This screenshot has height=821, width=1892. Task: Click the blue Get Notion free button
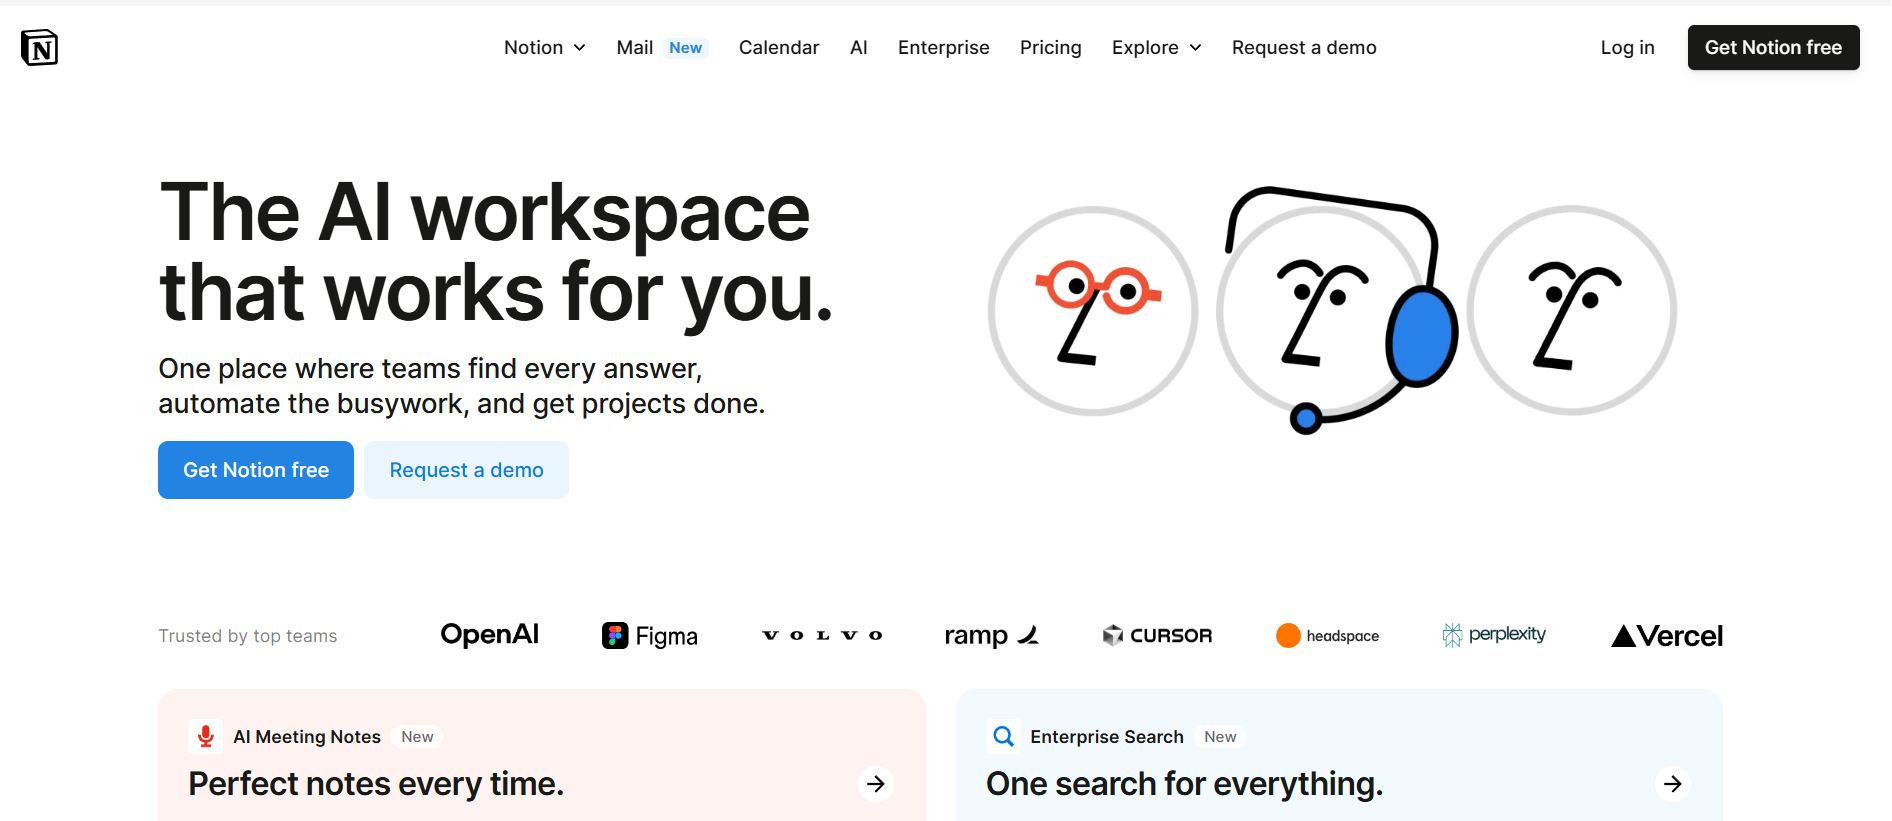click(x=256, y=470)
